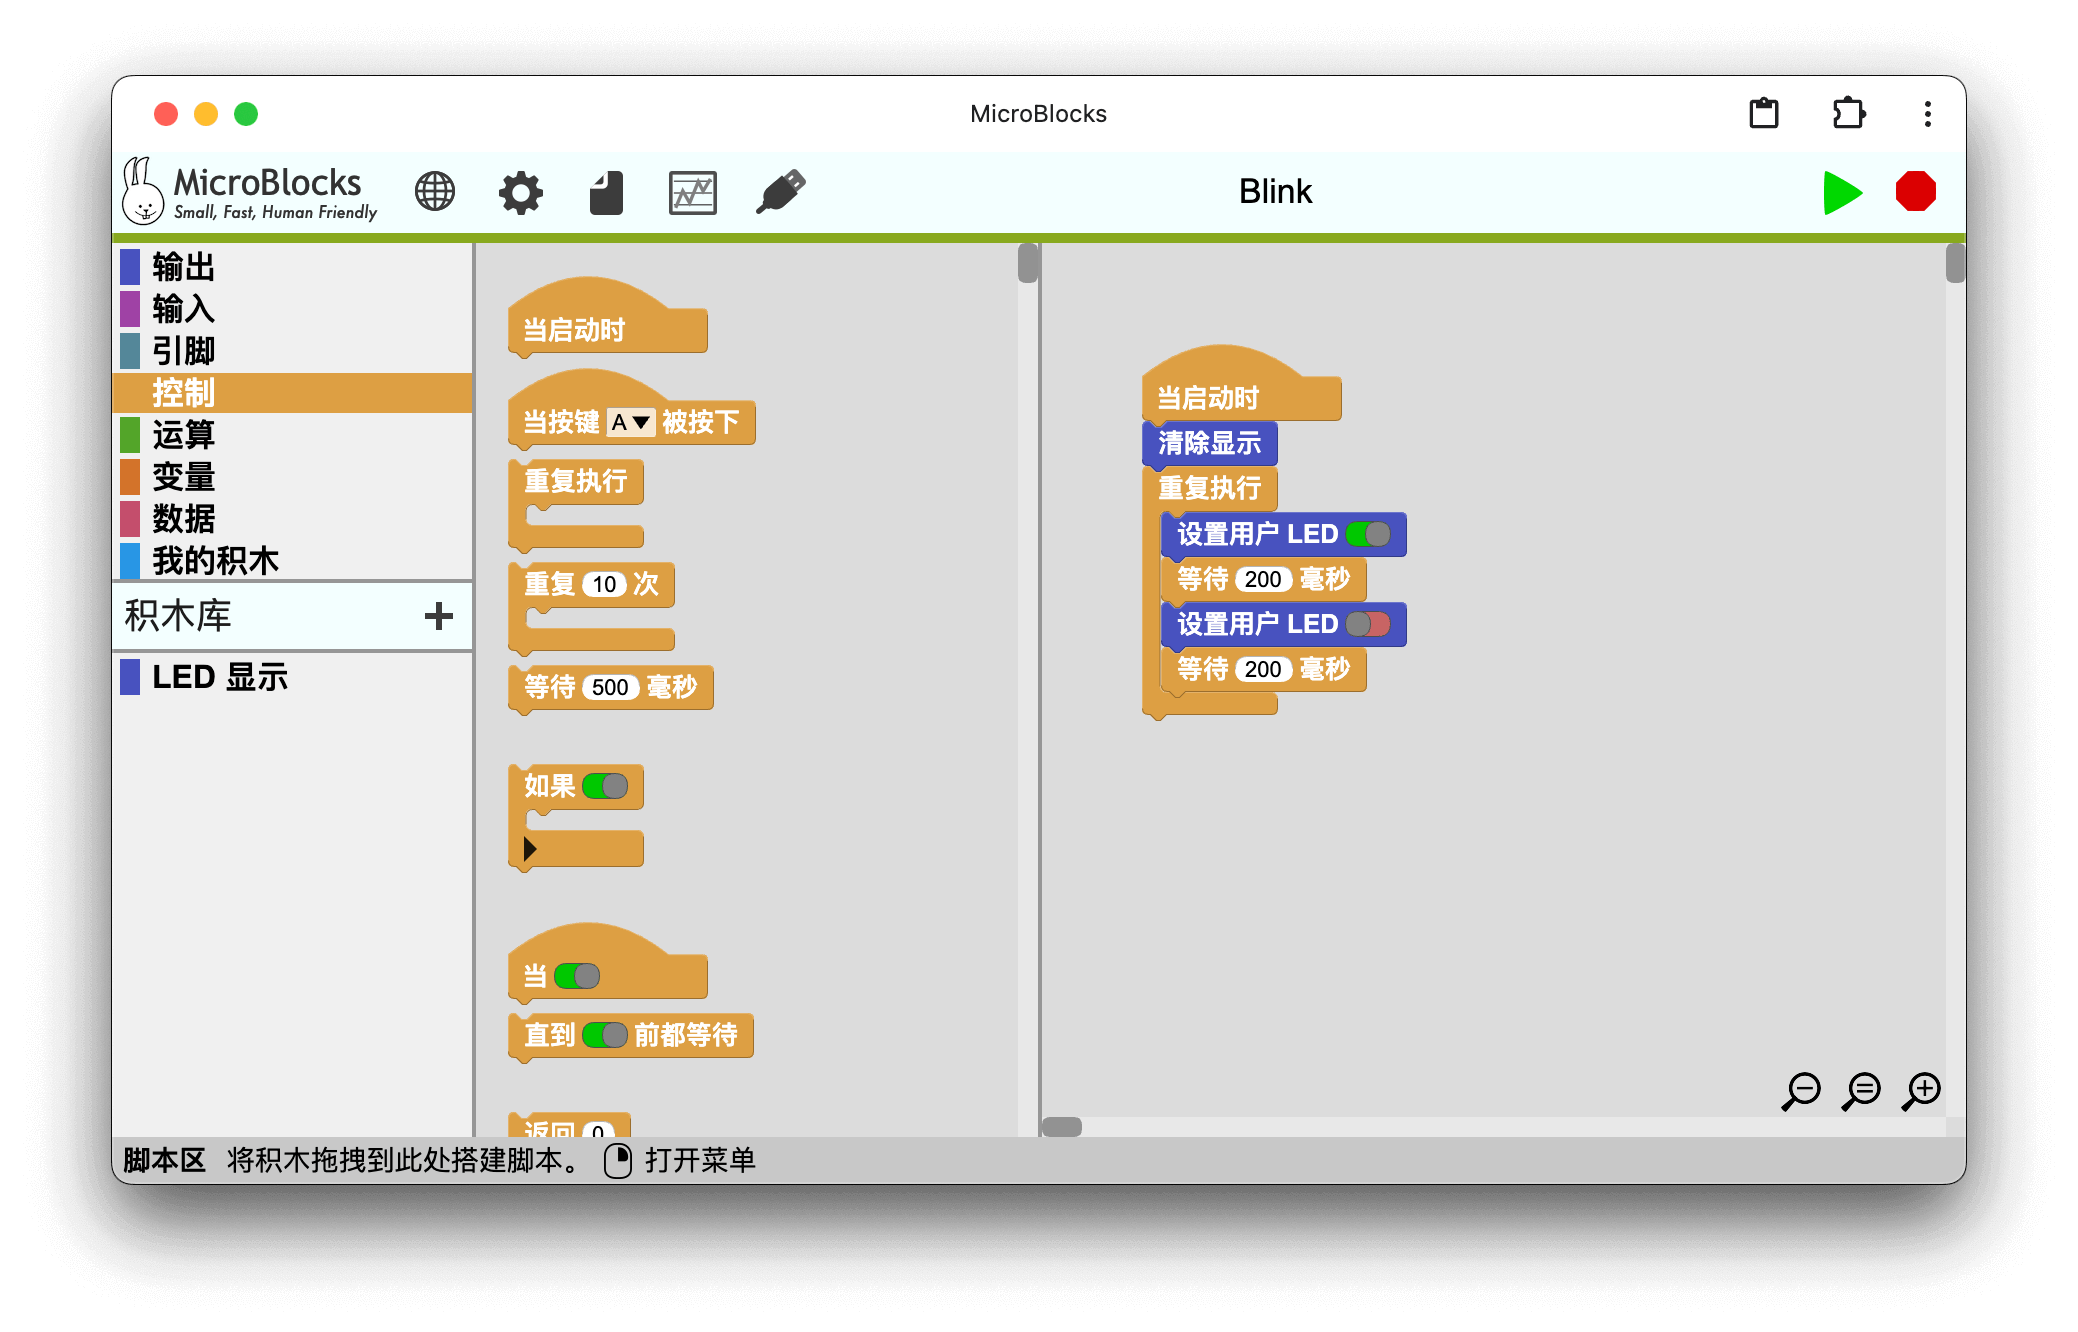Open the LED 显示 library

click(x=220, y=677)
